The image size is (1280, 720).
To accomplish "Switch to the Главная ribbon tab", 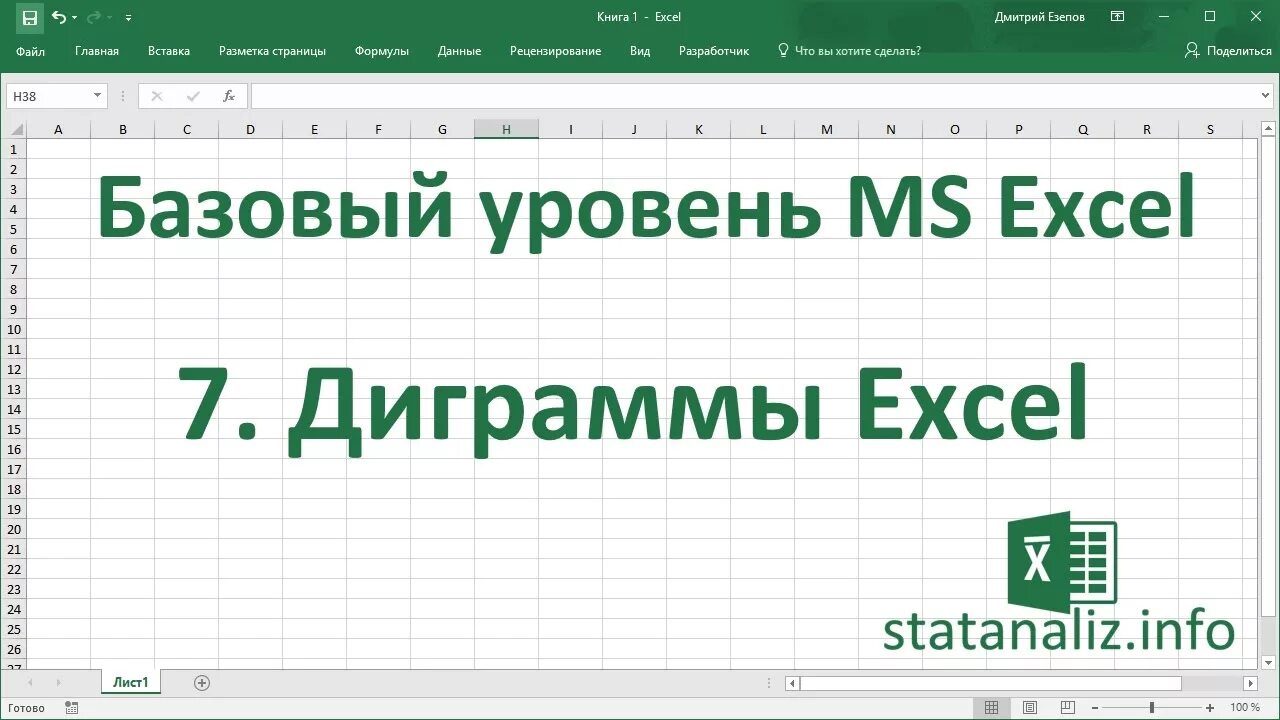I will click(x=97, y=51).
